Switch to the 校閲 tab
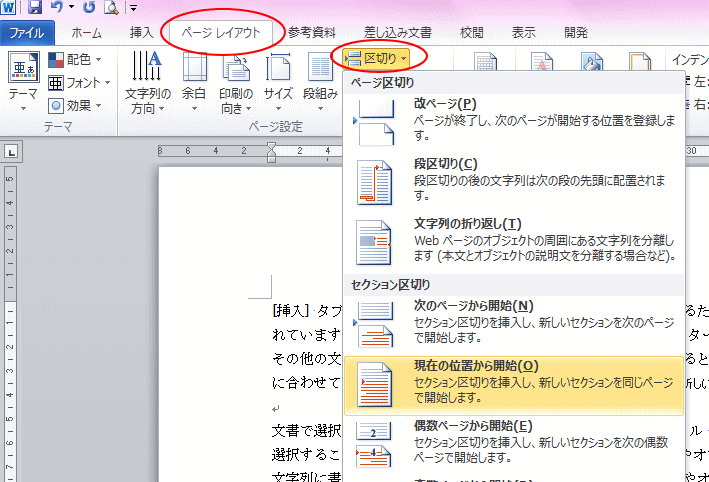The height and width of the screenshot is (482, 709). point(472,33)
